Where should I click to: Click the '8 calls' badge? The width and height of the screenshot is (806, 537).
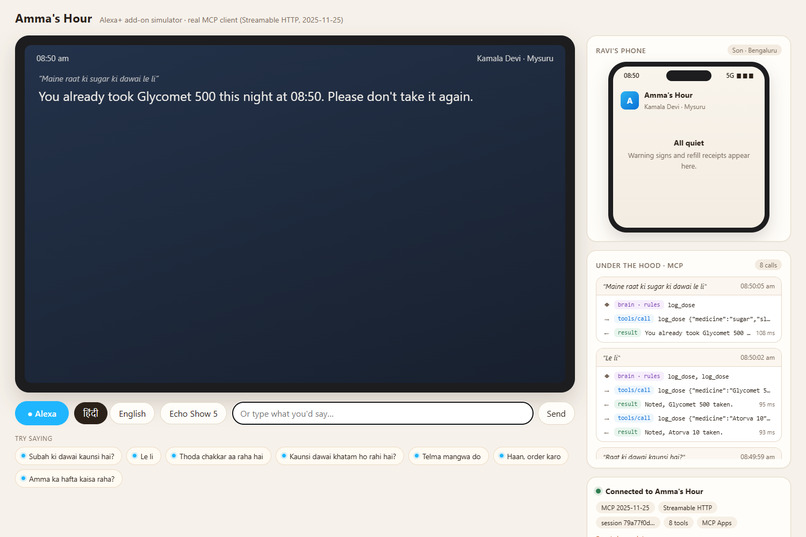768,265
